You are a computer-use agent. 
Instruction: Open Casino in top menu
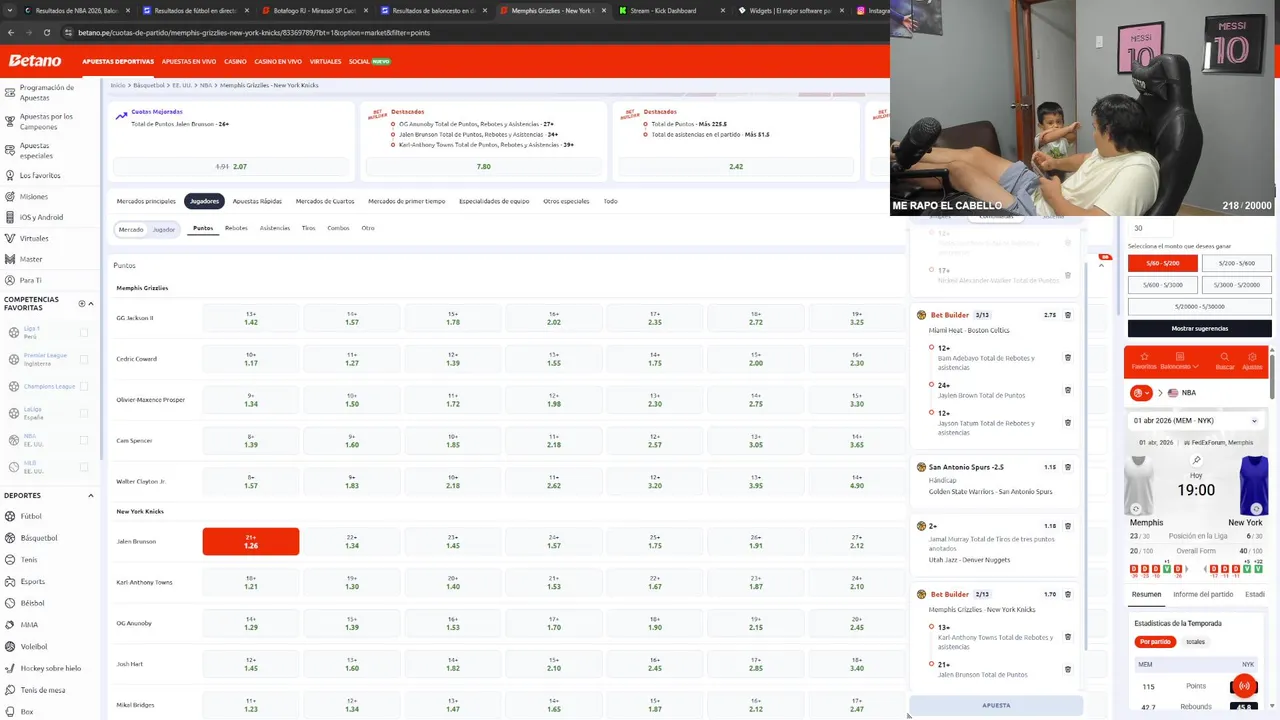coord(235,61)
